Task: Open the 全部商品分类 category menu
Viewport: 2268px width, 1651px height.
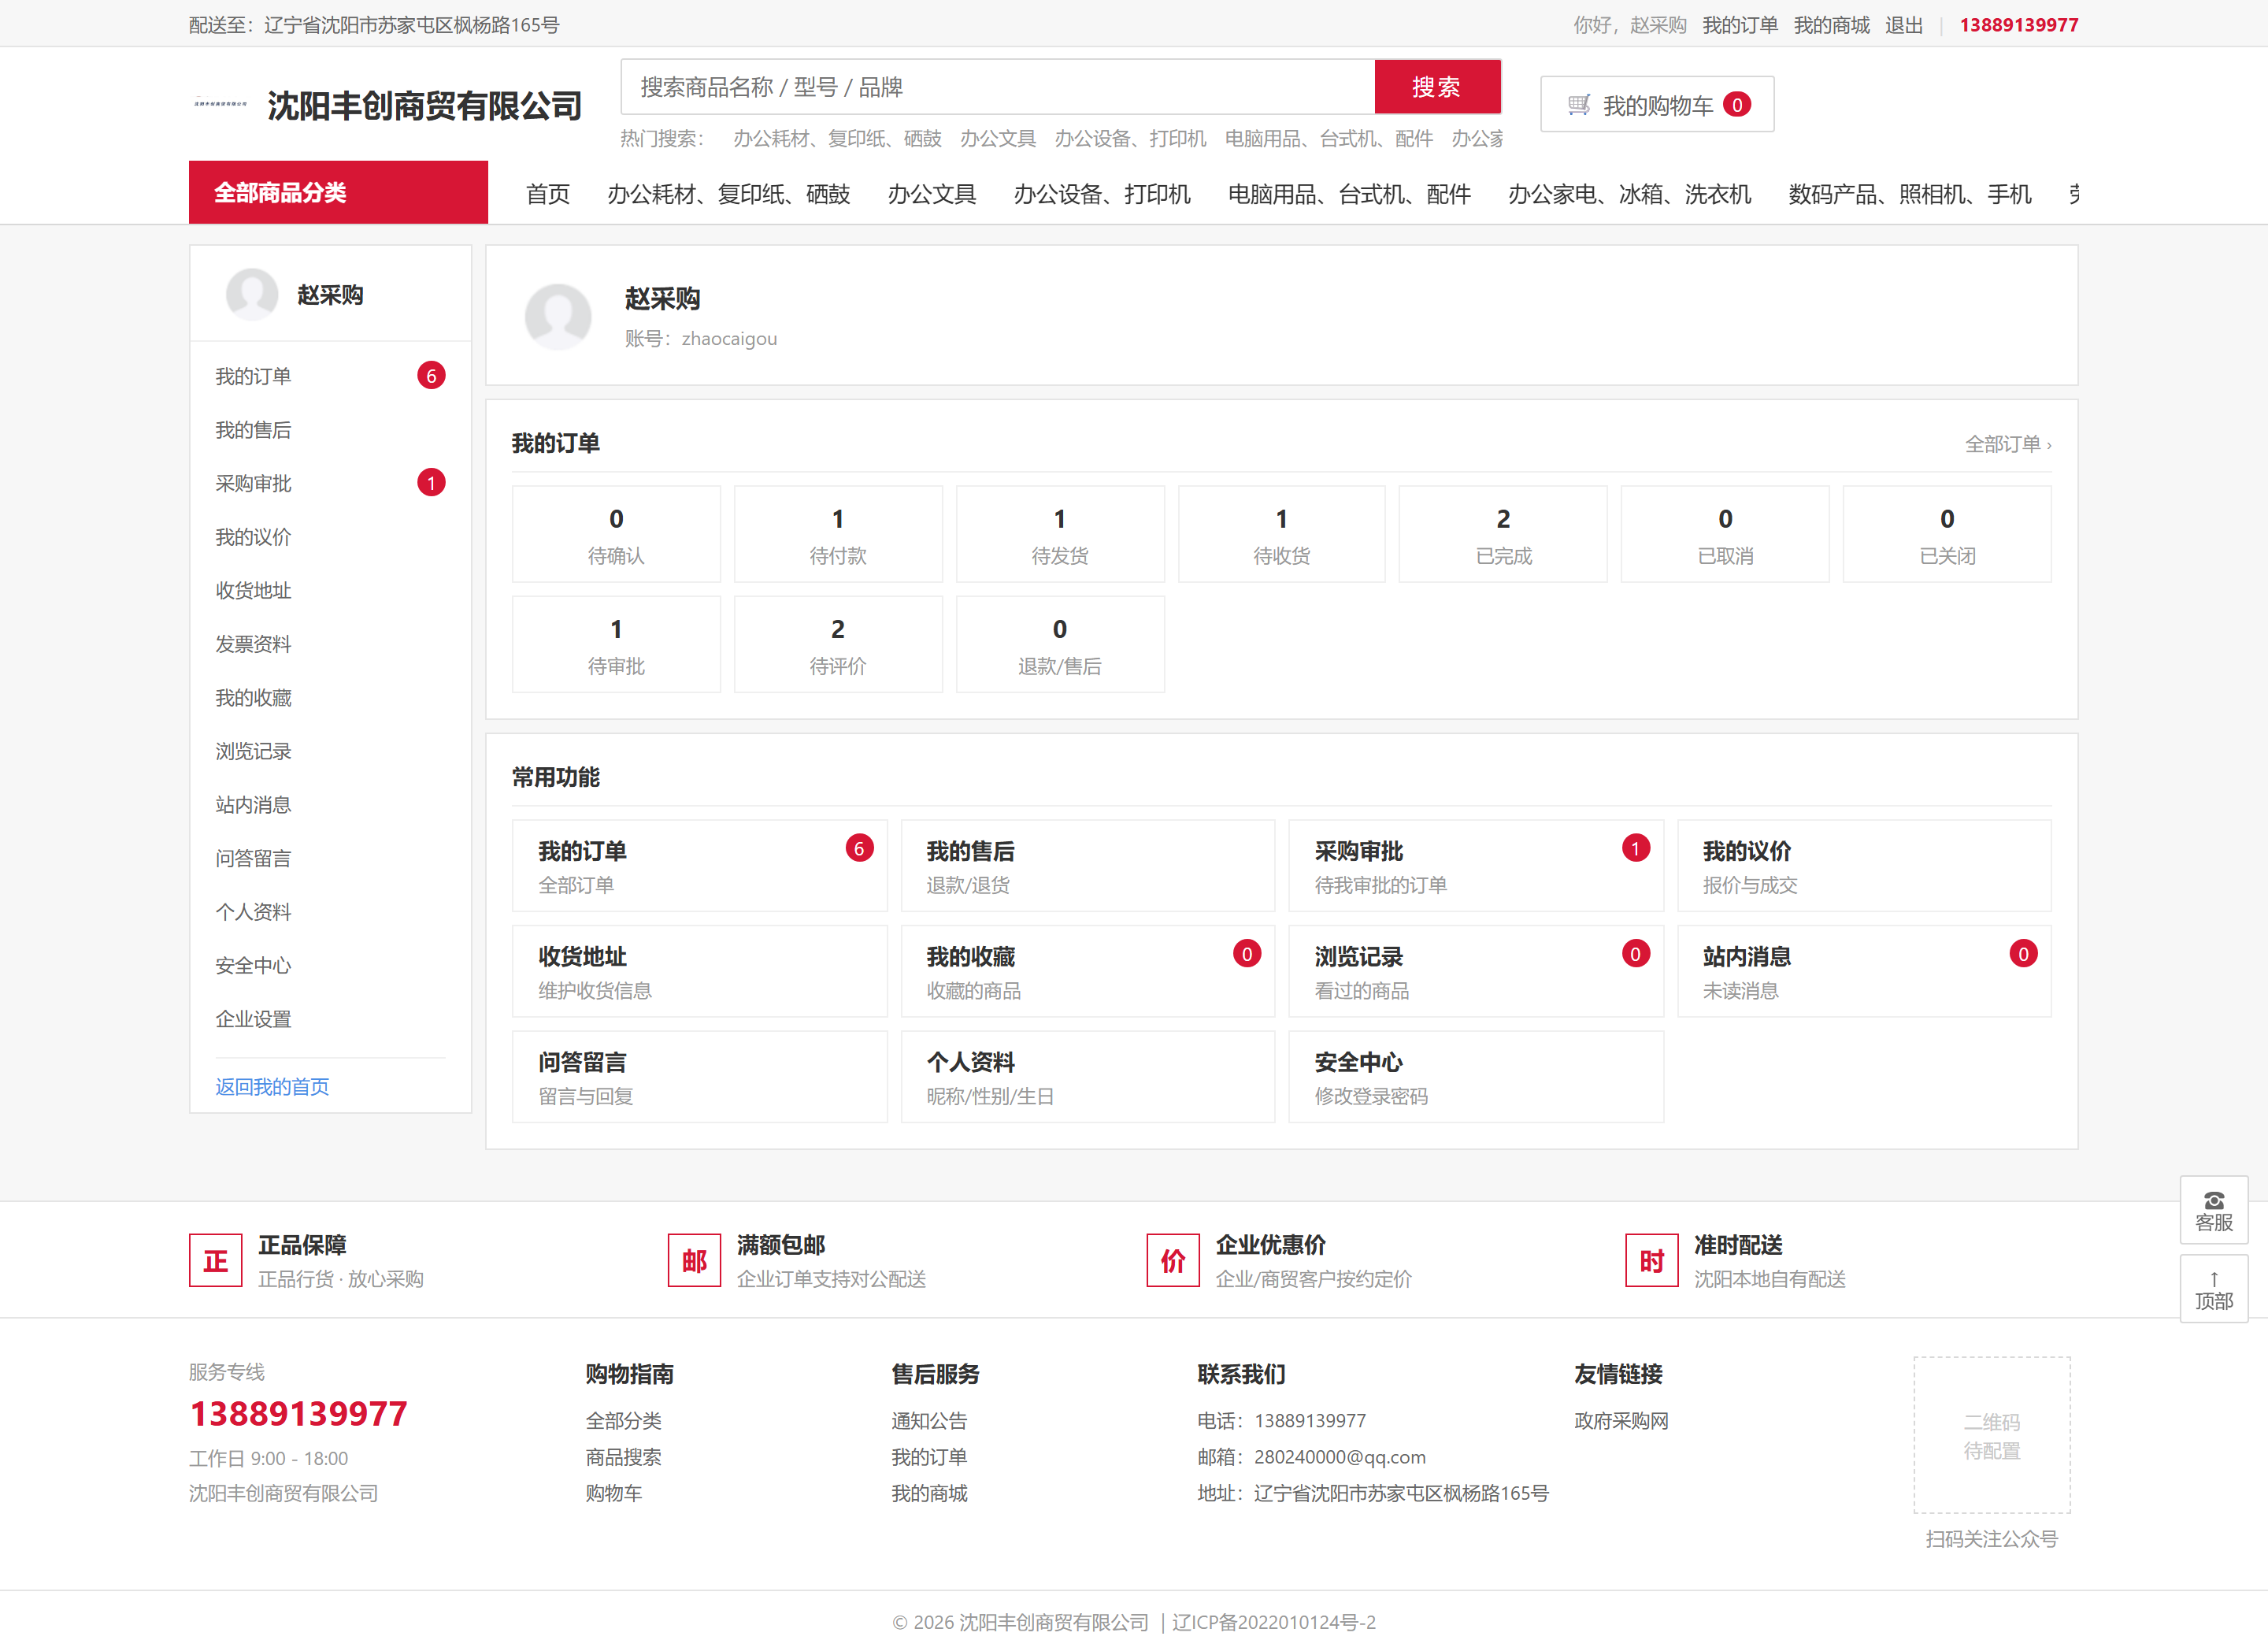Action: (338, 192)
